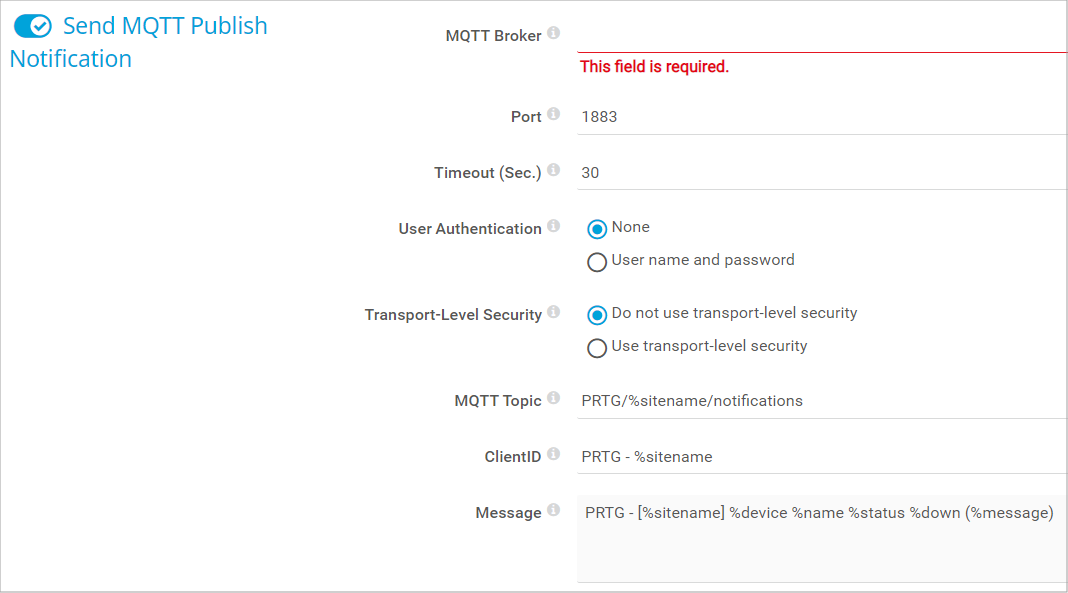Focus the empty MQTT Broker field
This screenshot has height=593, width=1068.
pyautogui.click(x=822, y=35)
